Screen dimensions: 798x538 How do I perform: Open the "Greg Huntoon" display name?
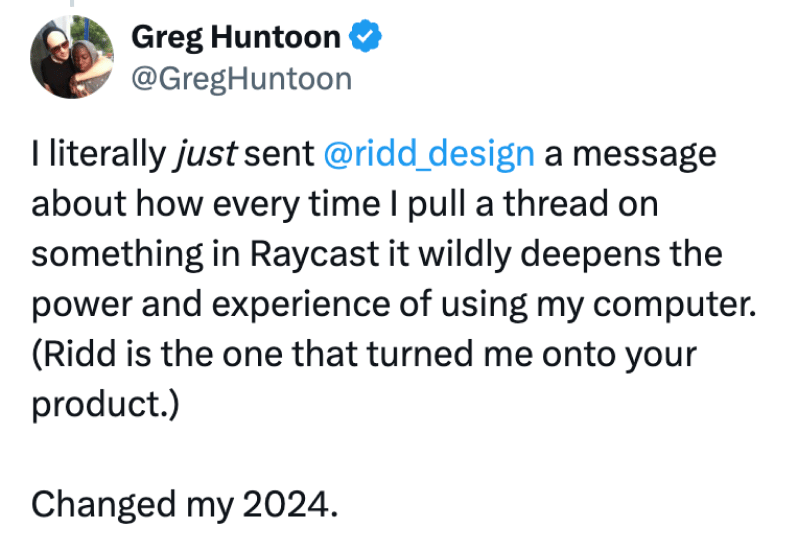236,37
